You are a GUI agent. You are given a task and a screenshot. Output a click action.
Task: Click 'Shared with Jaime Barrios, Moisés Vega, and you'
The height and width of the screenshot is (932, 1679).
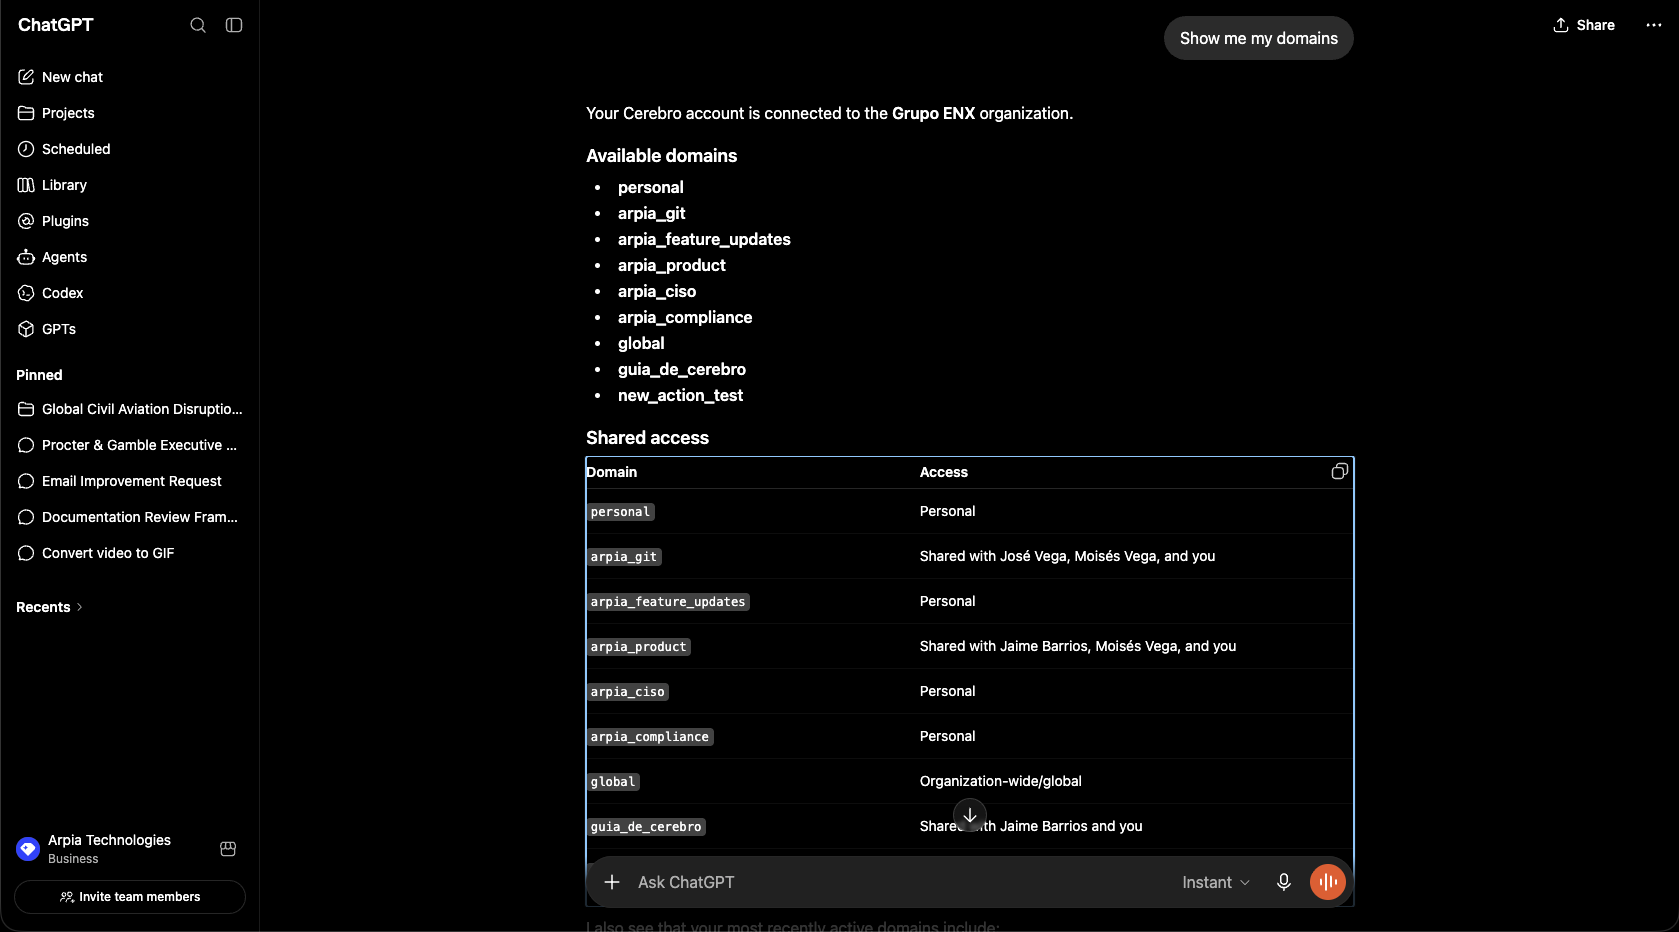point(1078,646)
